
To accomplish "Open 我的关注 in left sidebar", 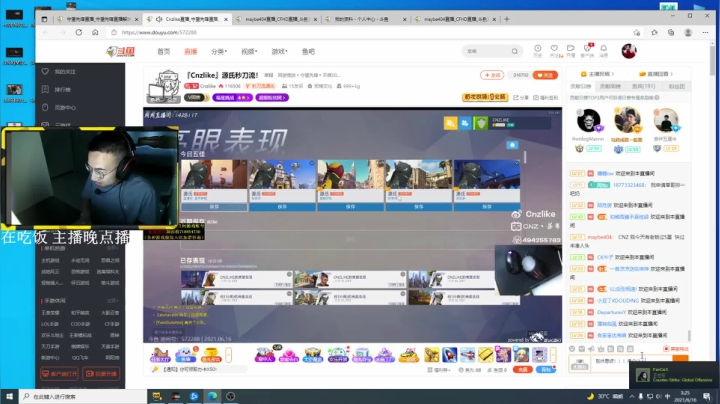I will (65, 72).
